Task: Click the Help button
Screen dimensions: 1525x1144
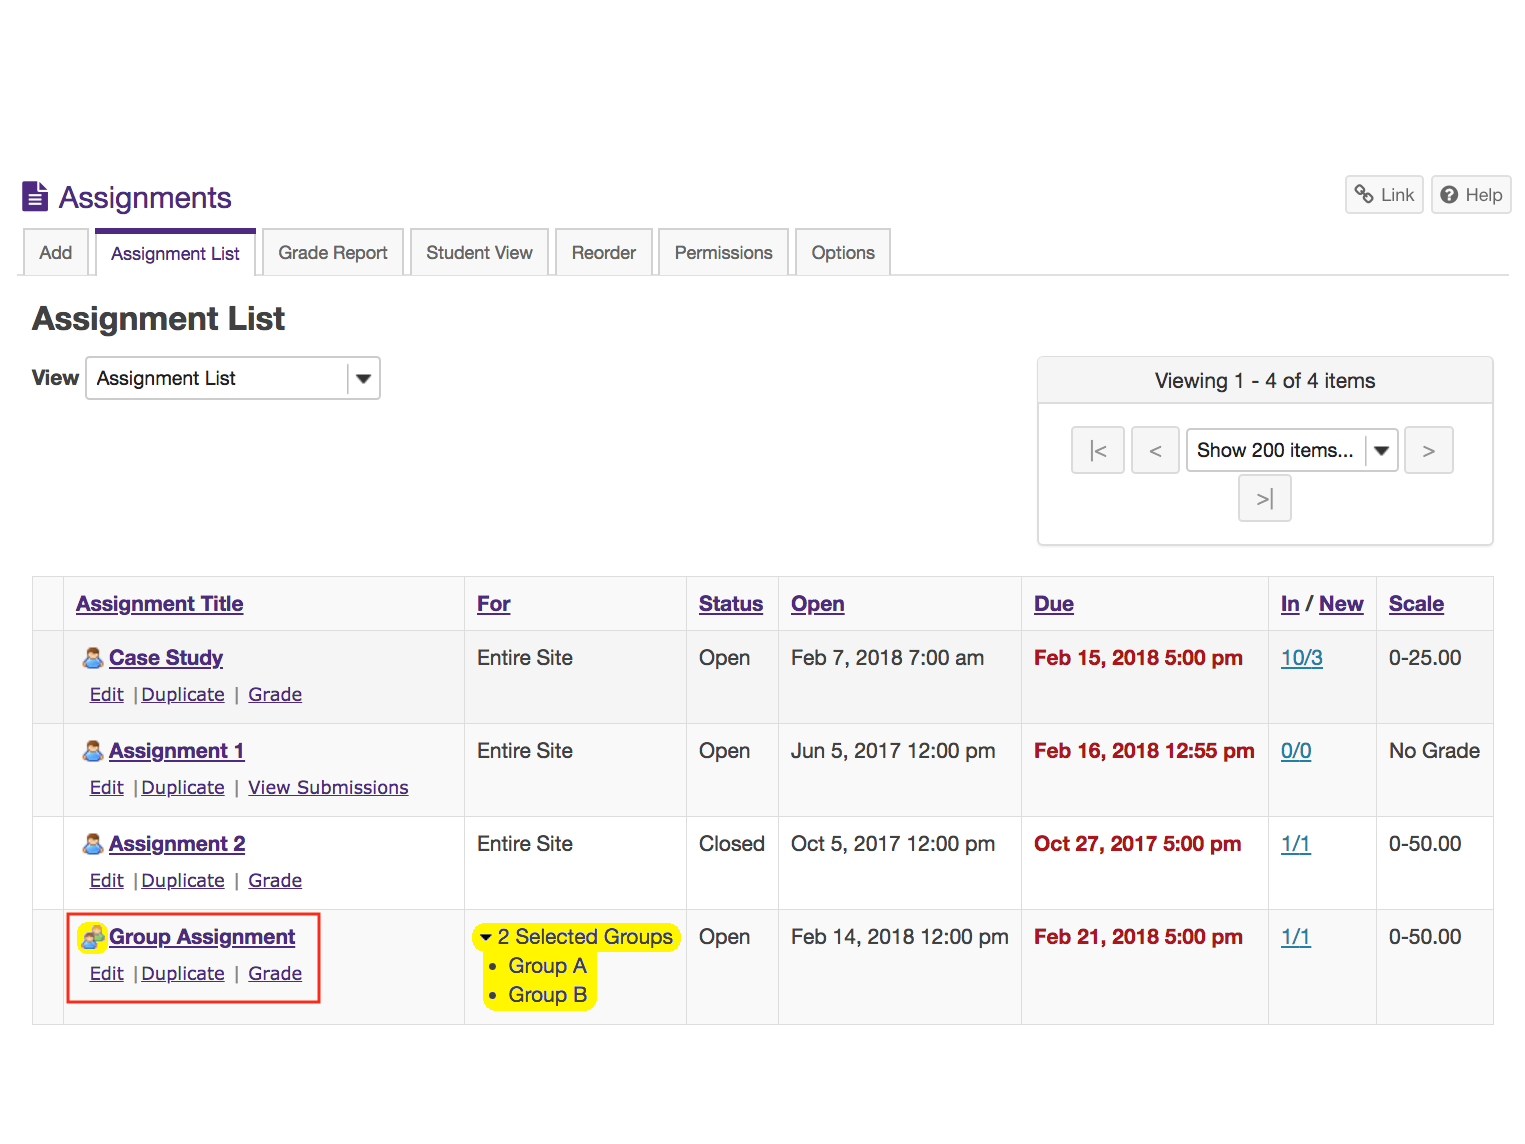Action: 1470,195
